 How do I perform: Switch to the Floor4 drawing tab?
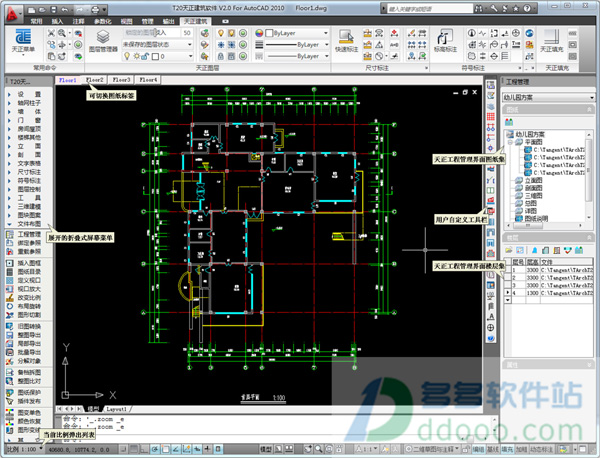pos(148,80)
